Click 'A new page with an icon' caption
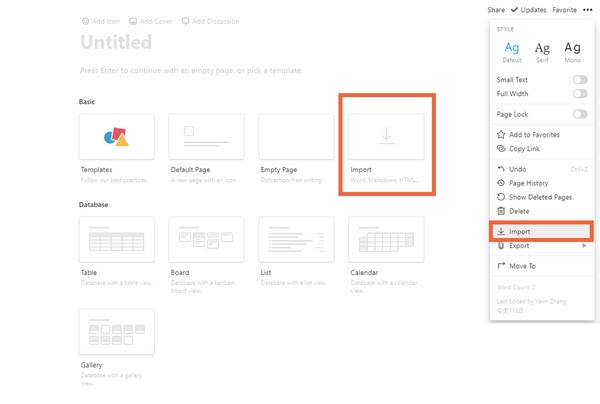 click(203, 179)
